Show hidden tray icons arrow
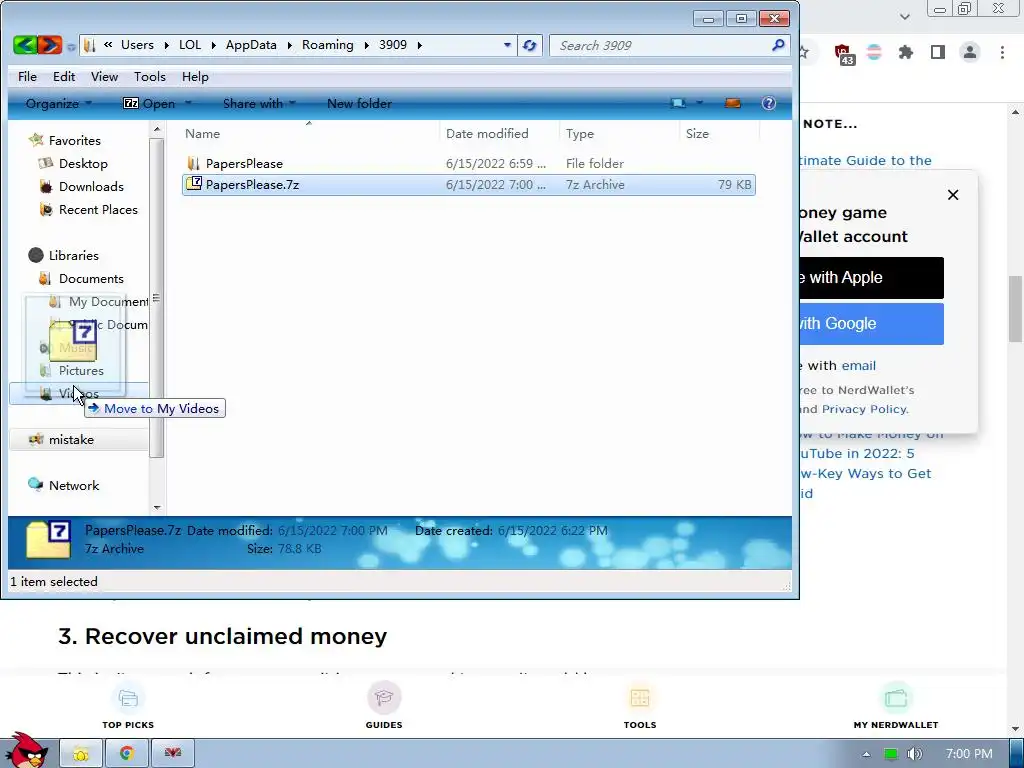Image resolution: width=1024 pixels, height=768 pixels. (x=866, y=754)
